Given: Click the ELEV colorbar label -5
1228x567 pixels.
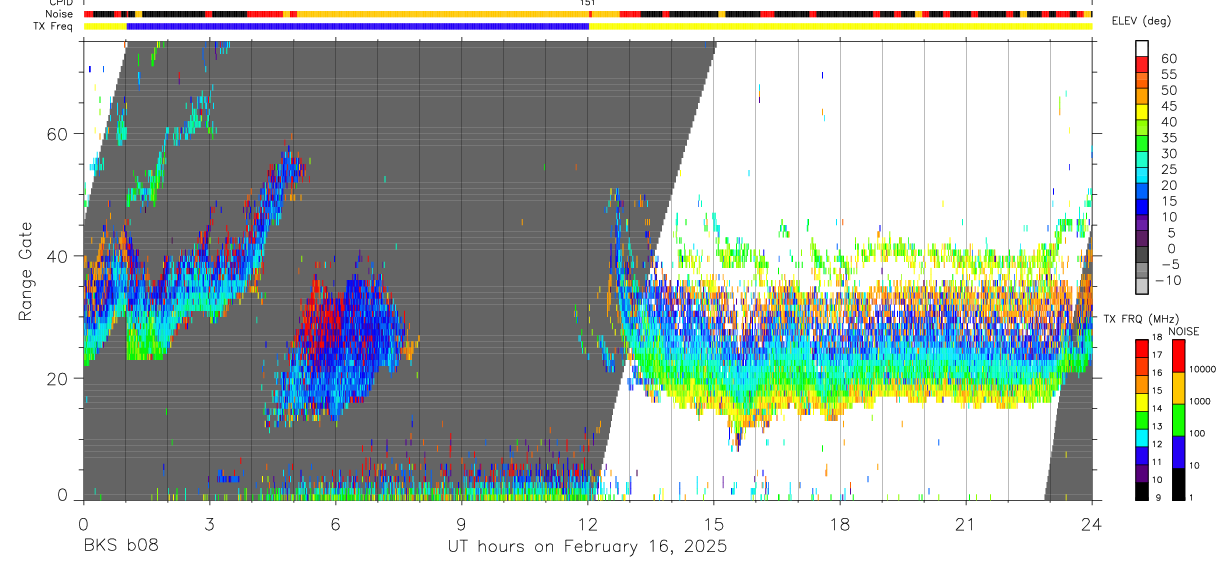Looking at the screenshot, I should point(1169,265).
